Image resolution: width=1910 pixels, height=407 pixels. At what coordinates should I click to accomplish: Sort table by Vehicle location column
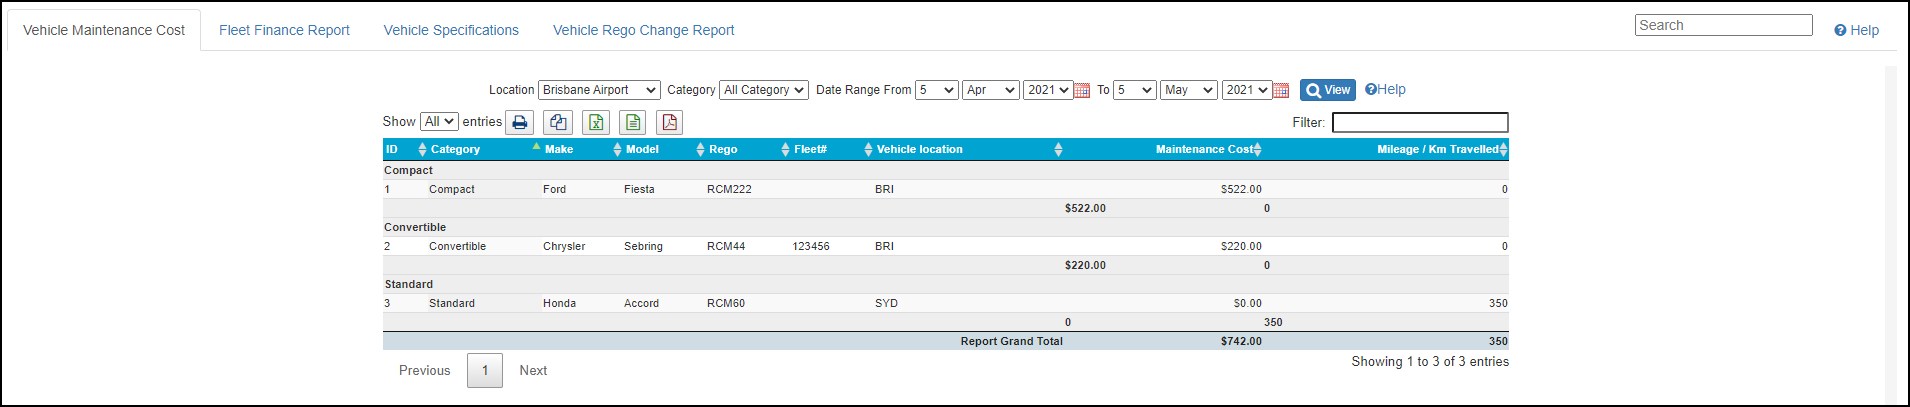point(969,149)
